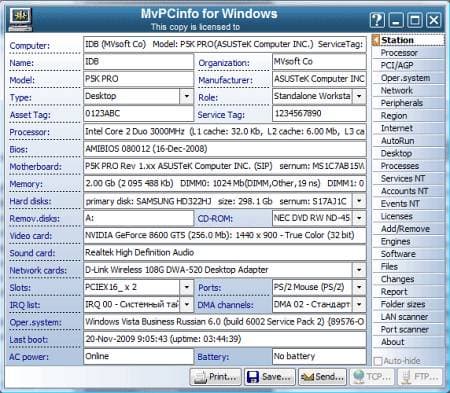
Task: Open the PCI/AGP section
Action: click(x=409, y=65)
